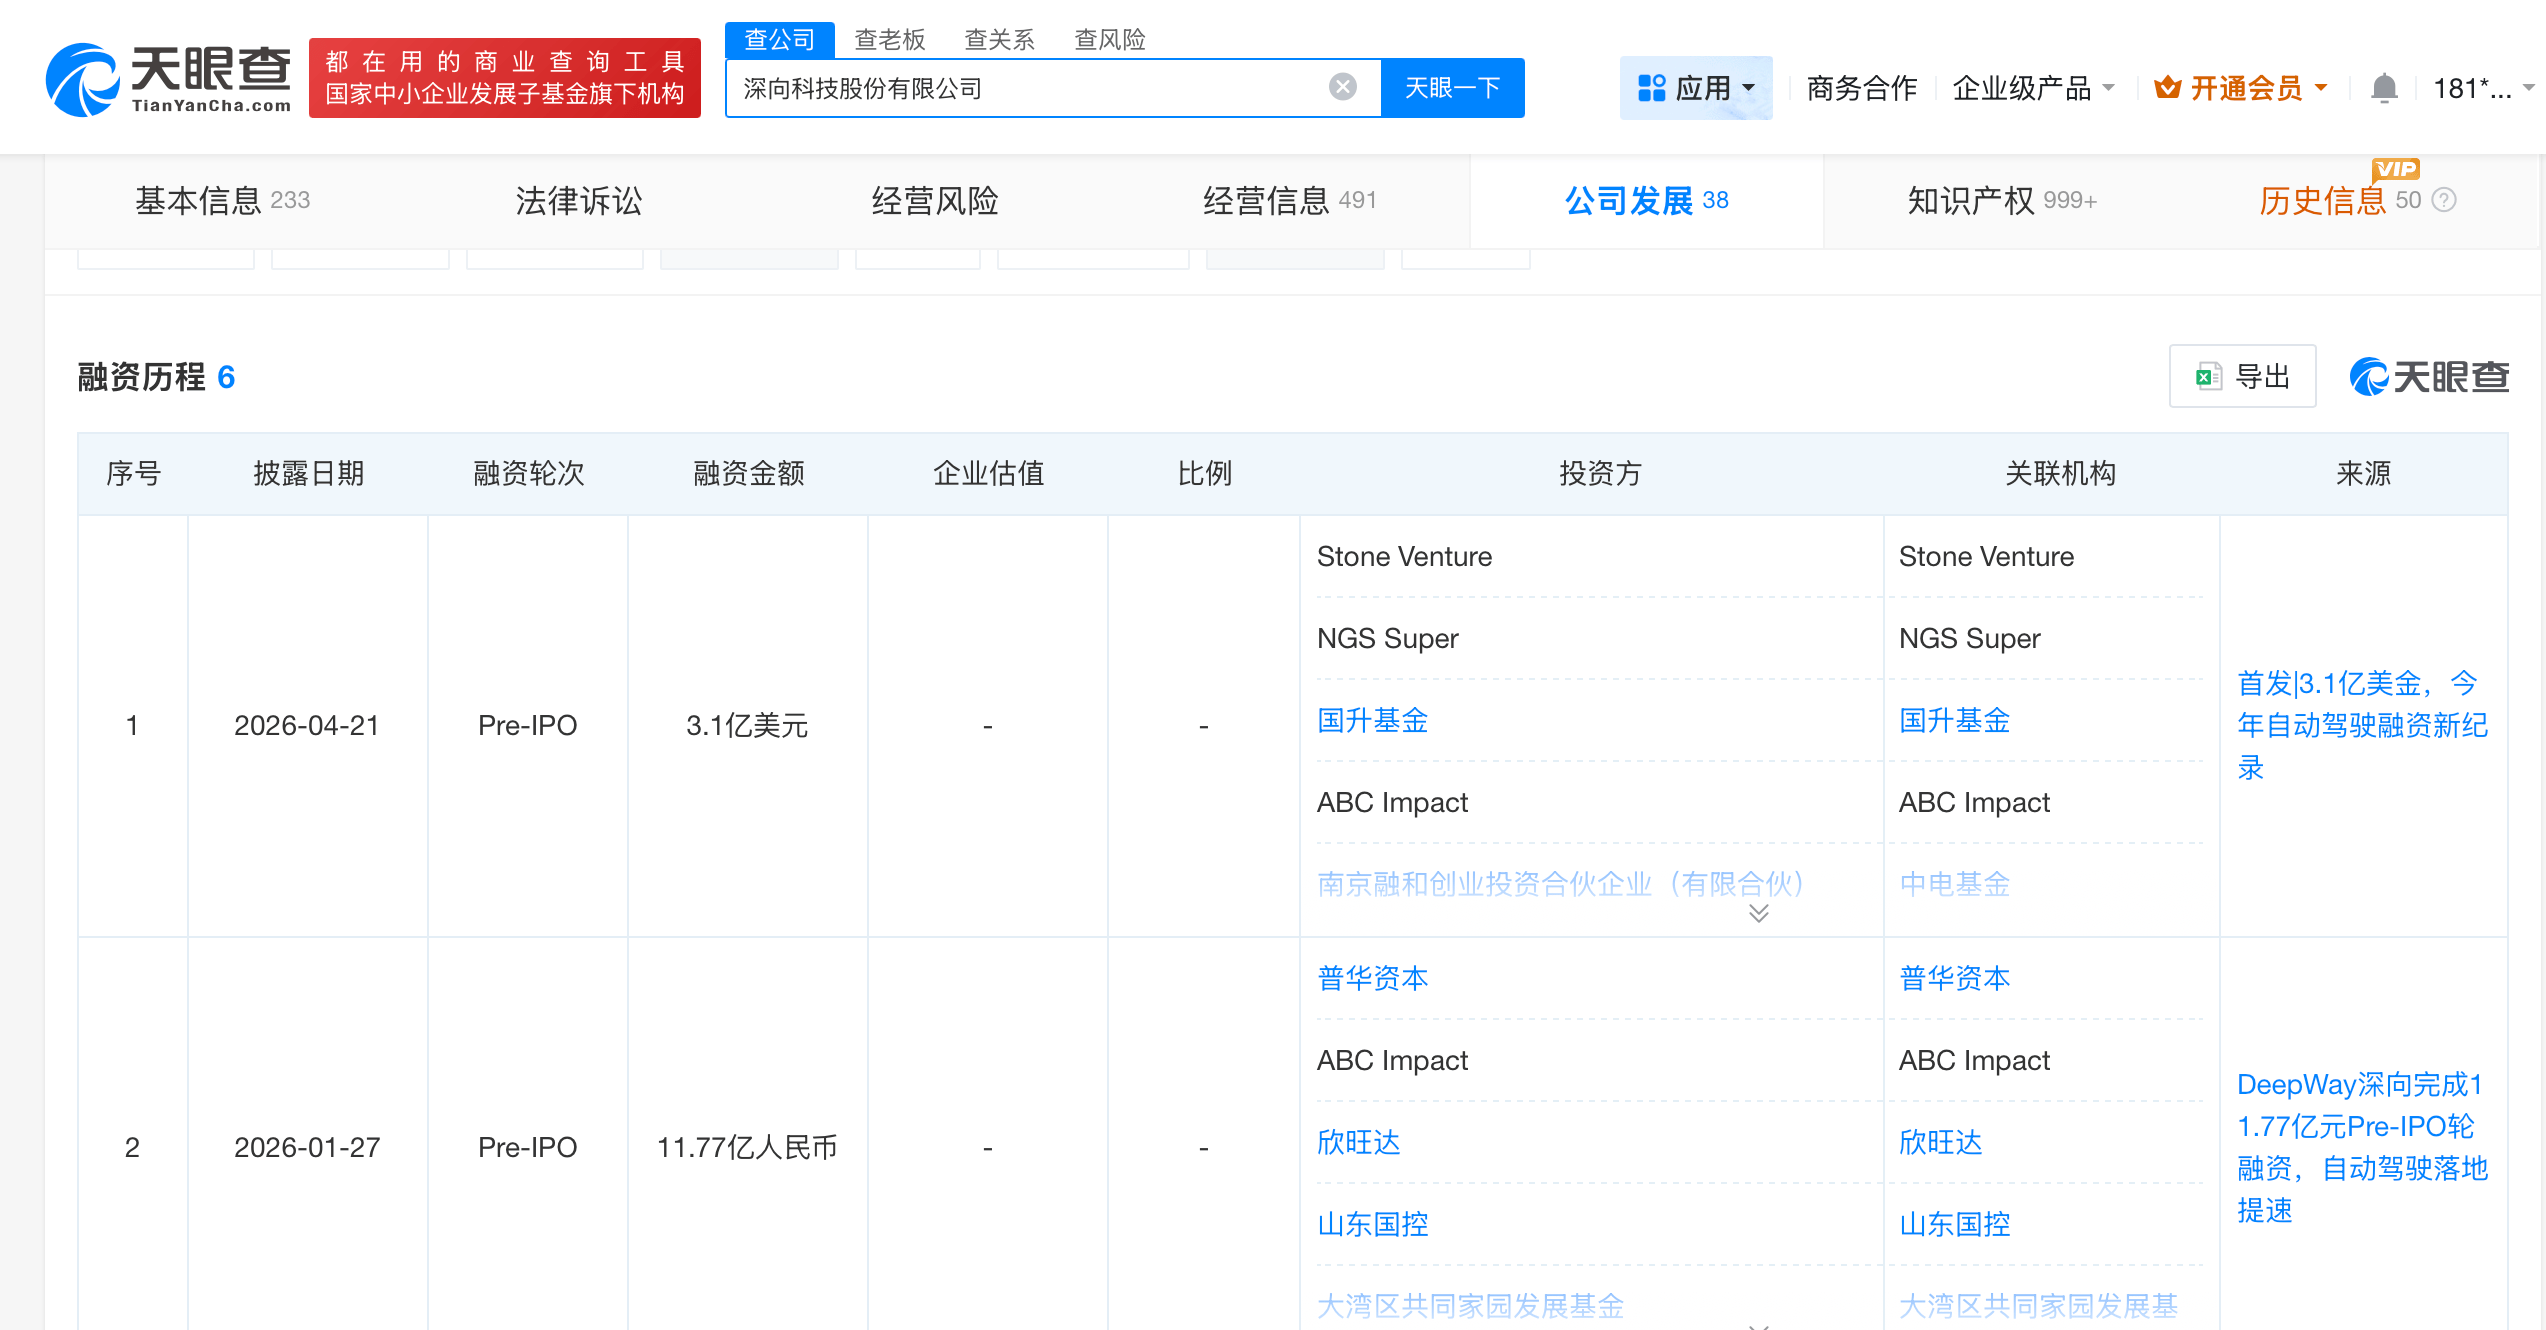Export the financing history via 导出
Screen dimensions: 2546x1330
[x=2242, y=377]
